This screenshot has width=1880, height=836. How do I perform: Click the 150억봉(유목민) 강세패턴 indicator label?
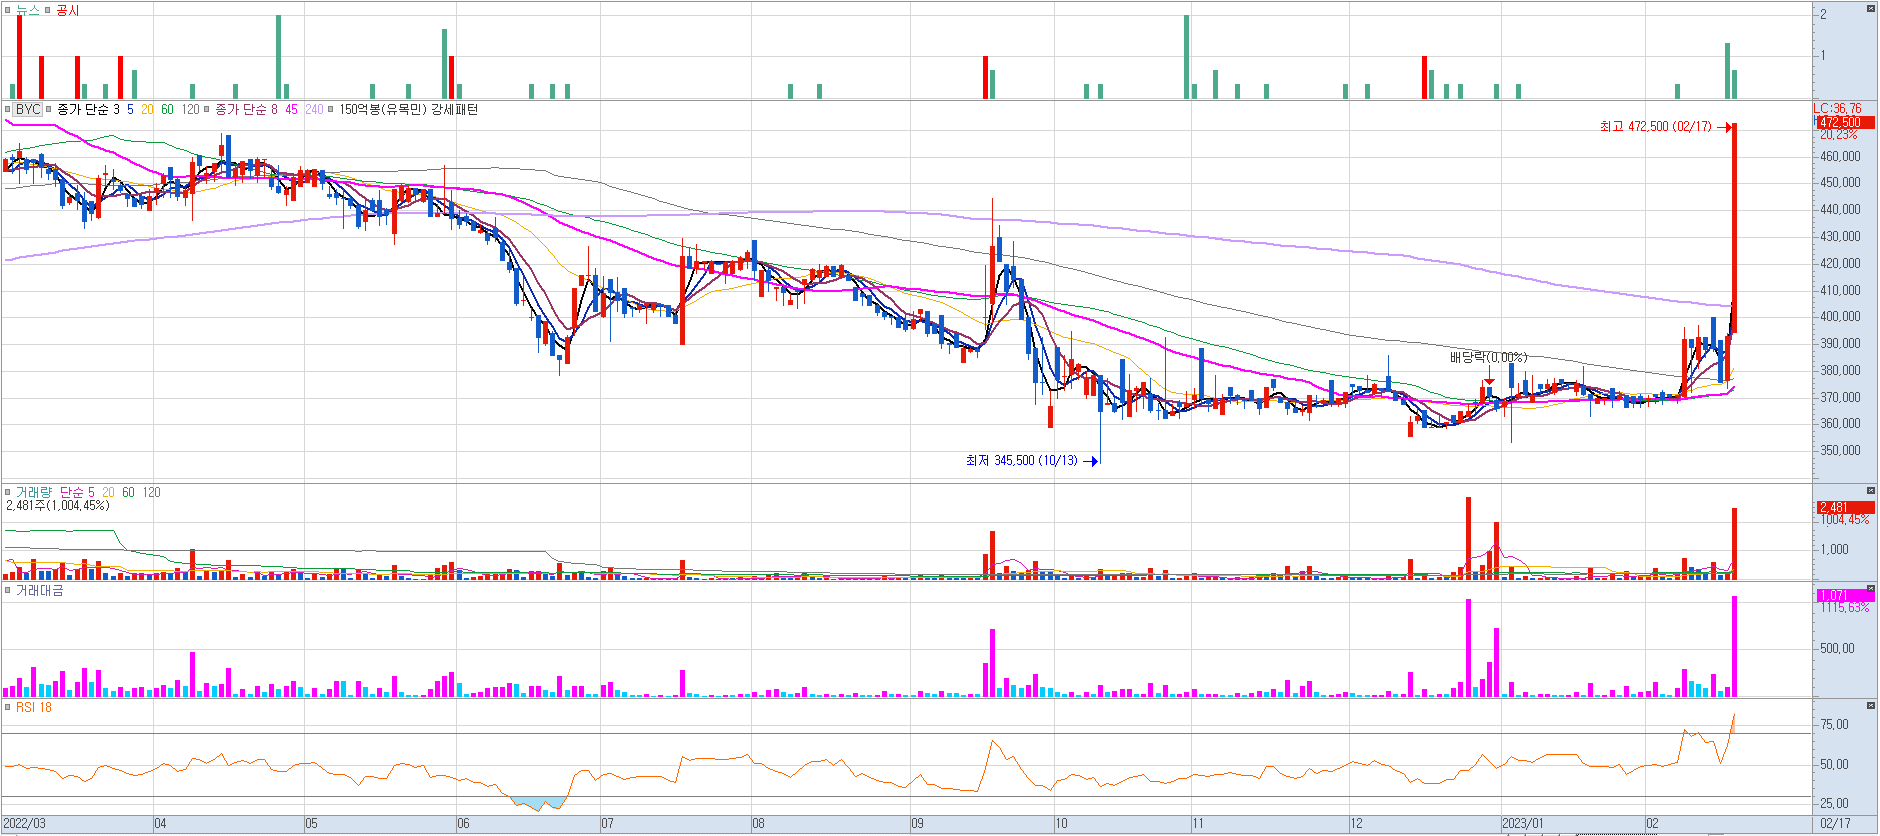pos(409,109)
